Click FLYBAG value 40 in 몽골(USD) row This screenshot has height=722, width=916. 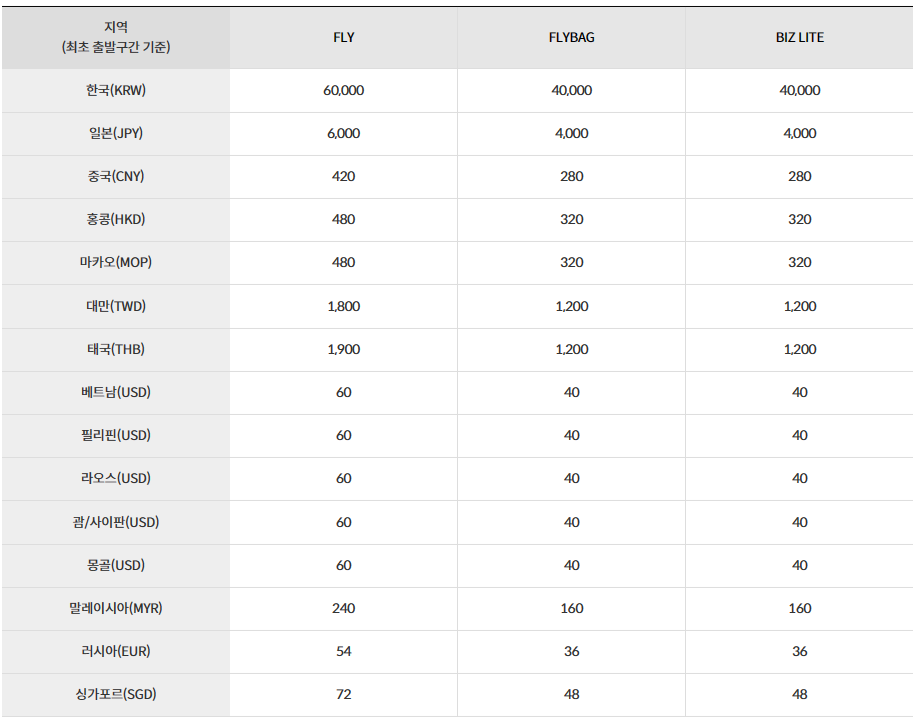(571, 565)
